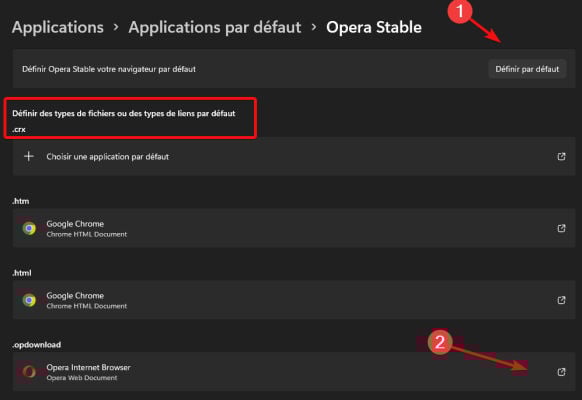Click the 'Définir par défaut' button
The image size is (582, 400).
[527, 69]
